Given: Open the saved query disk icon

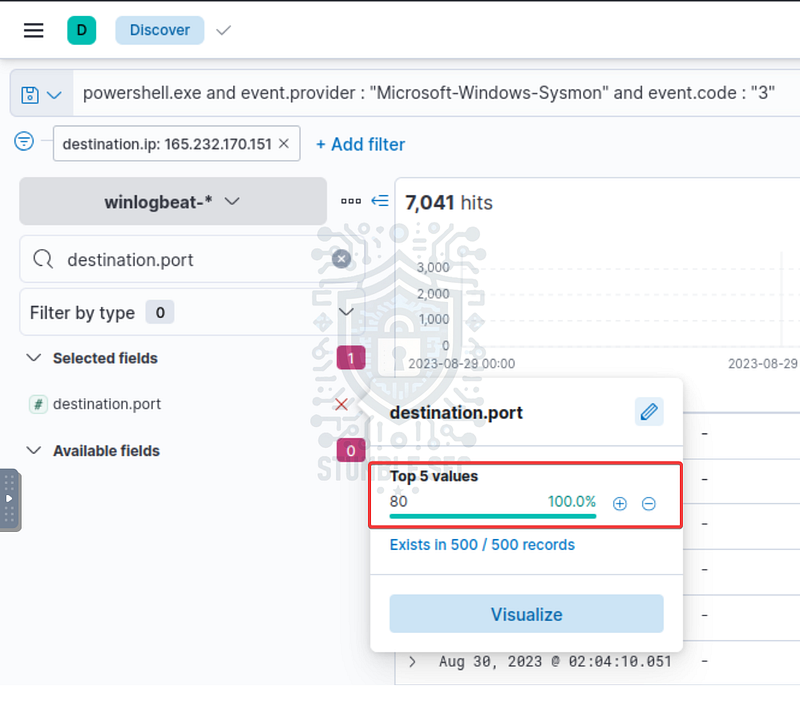Looking at the screenshot, I should [30, 95].
